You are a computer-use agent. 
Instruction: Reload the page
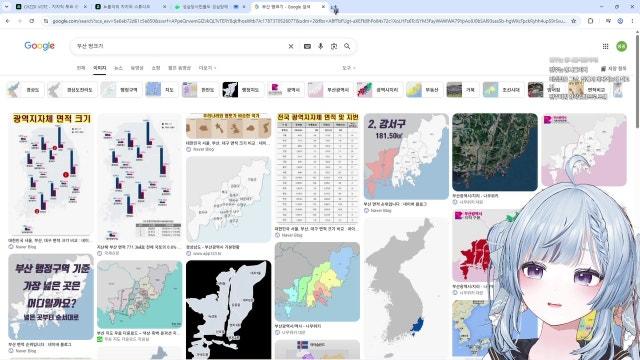(x=31, y=20)
